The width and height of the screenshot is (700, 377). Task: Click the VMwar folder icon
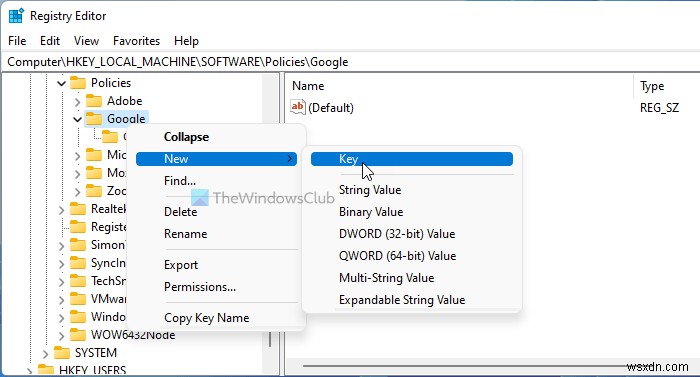pos(78,298)
